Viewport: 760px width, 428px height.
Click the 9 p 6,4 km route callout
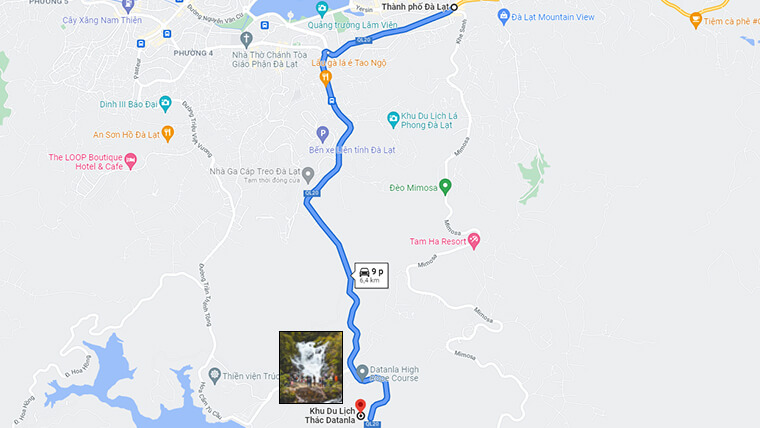[x=371, y=276]
